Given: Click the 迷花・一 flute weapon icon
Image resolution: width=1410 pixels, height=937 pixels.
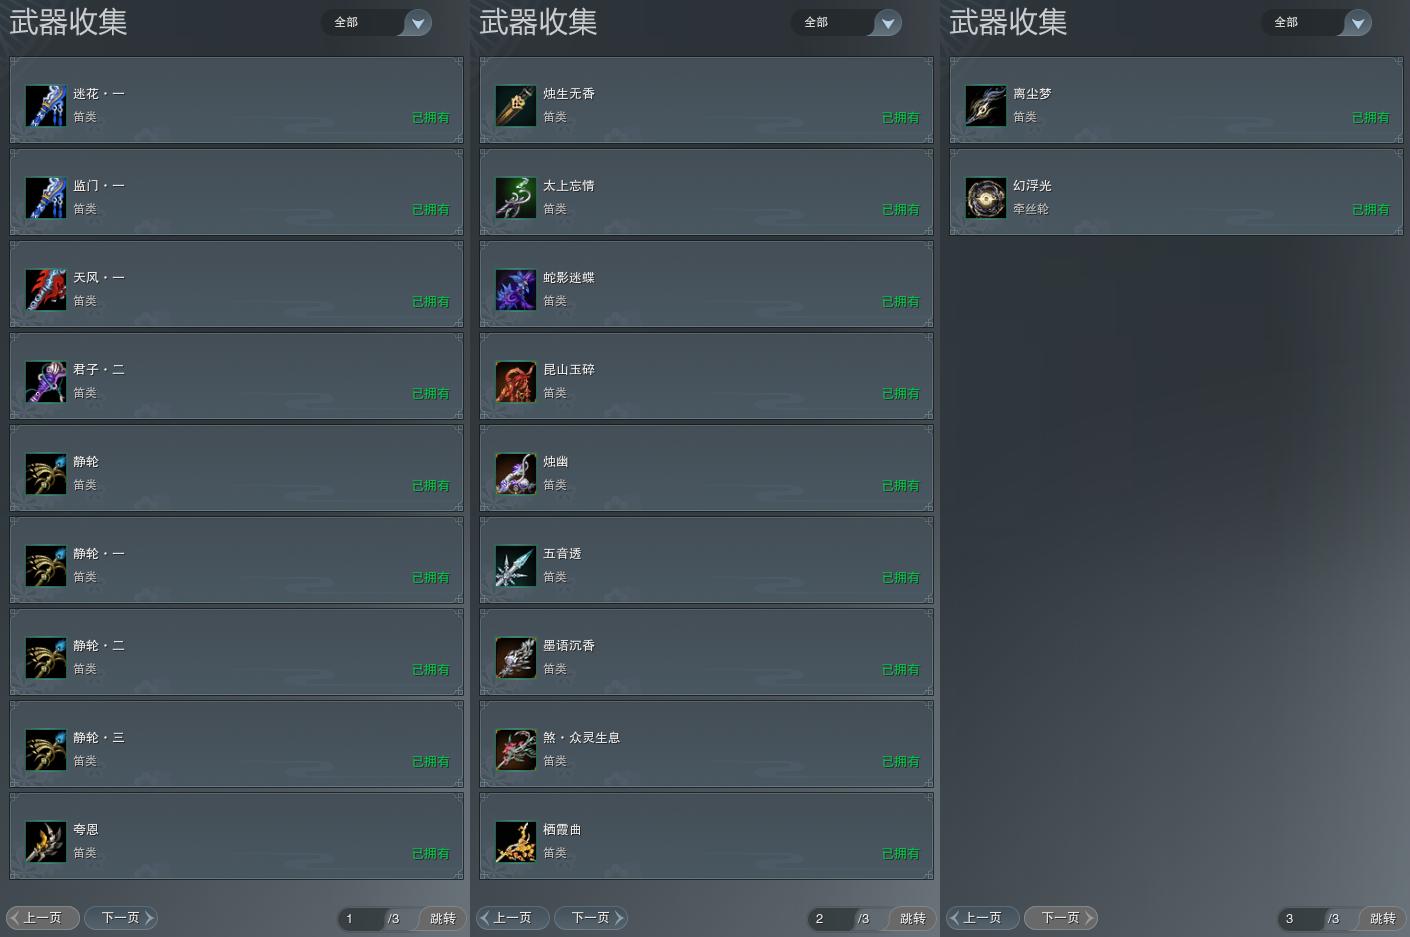Looking at the screenshot, I should pos(46,106).
